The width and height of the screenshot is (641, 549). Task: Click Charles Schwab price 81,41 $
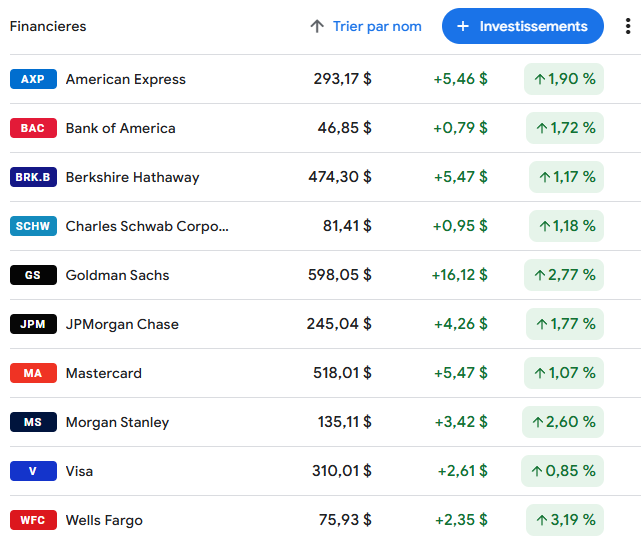click(x=347, y=226)
